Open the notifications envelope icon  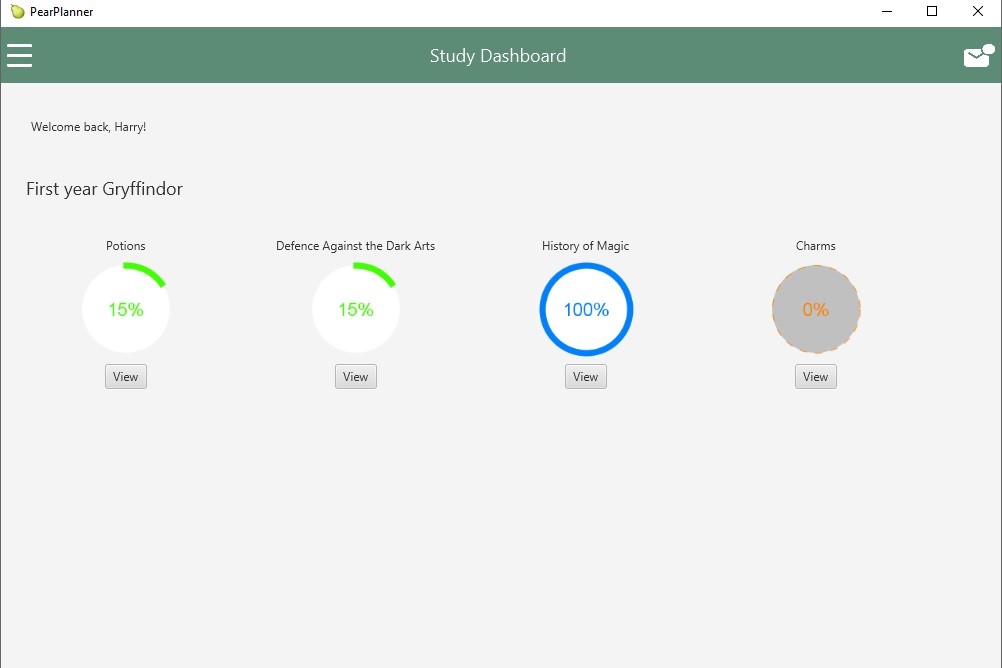click(x=977, y=57)
